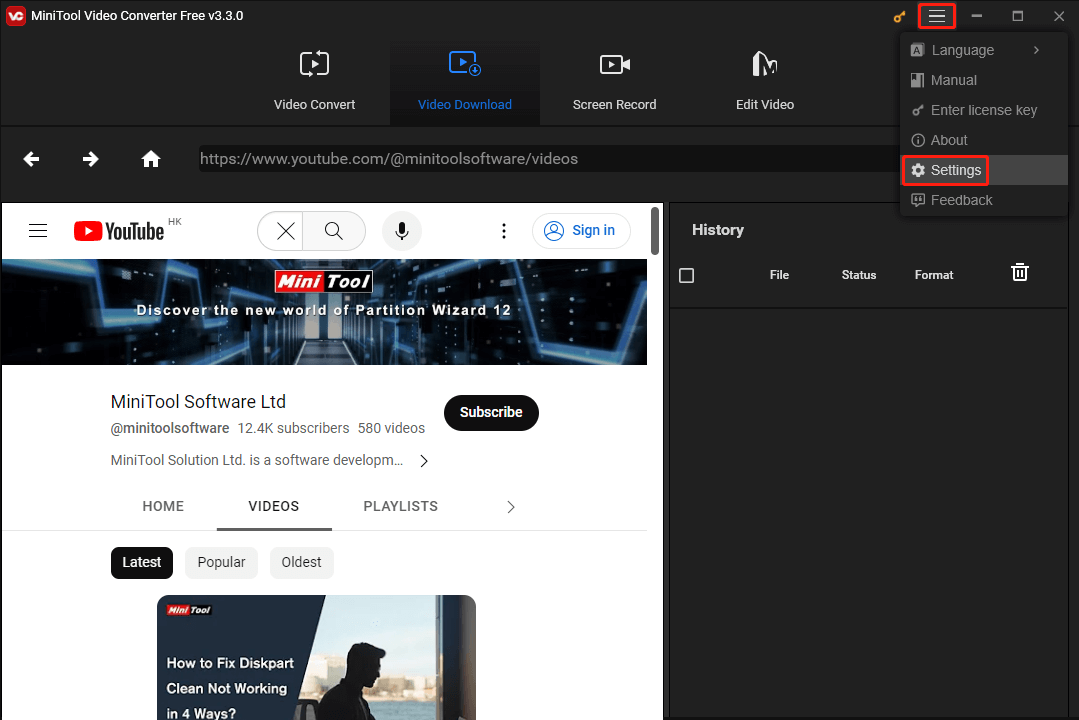Click the forward navigation arrow
The width and height of the screenshot is (1079, 720).
point(91,159)
